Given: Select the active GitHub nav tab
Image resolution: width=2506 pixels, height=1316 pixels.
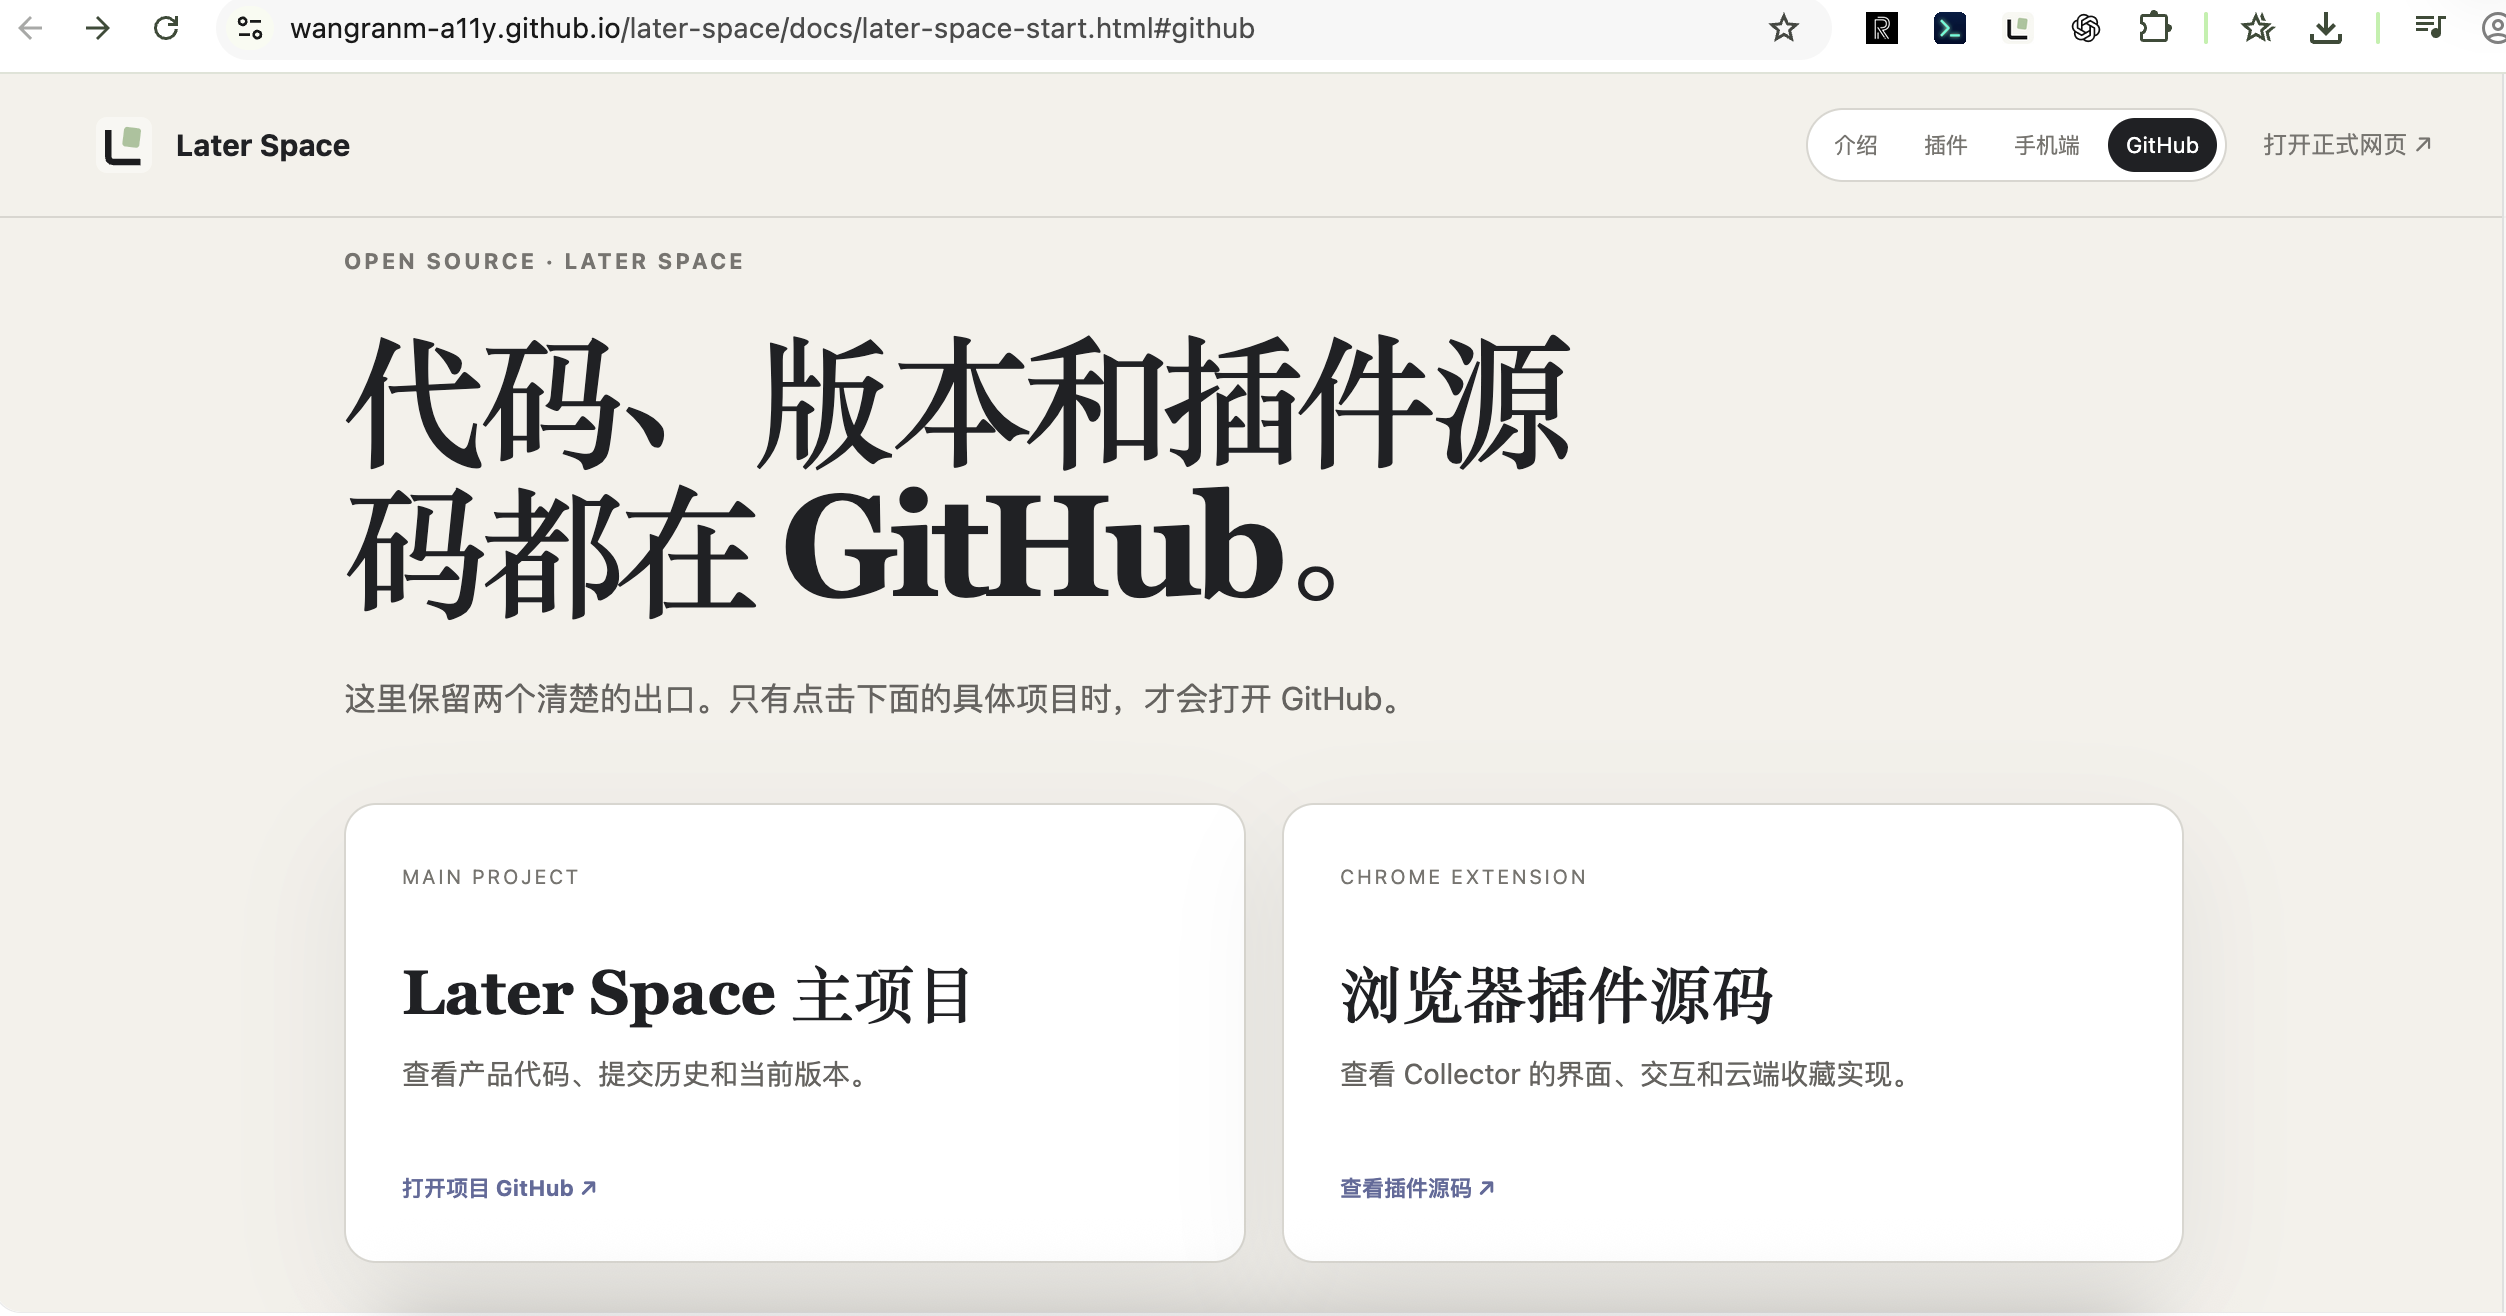Looking at the screenshot, I should pyautogui.click(x=2162, y=145).
